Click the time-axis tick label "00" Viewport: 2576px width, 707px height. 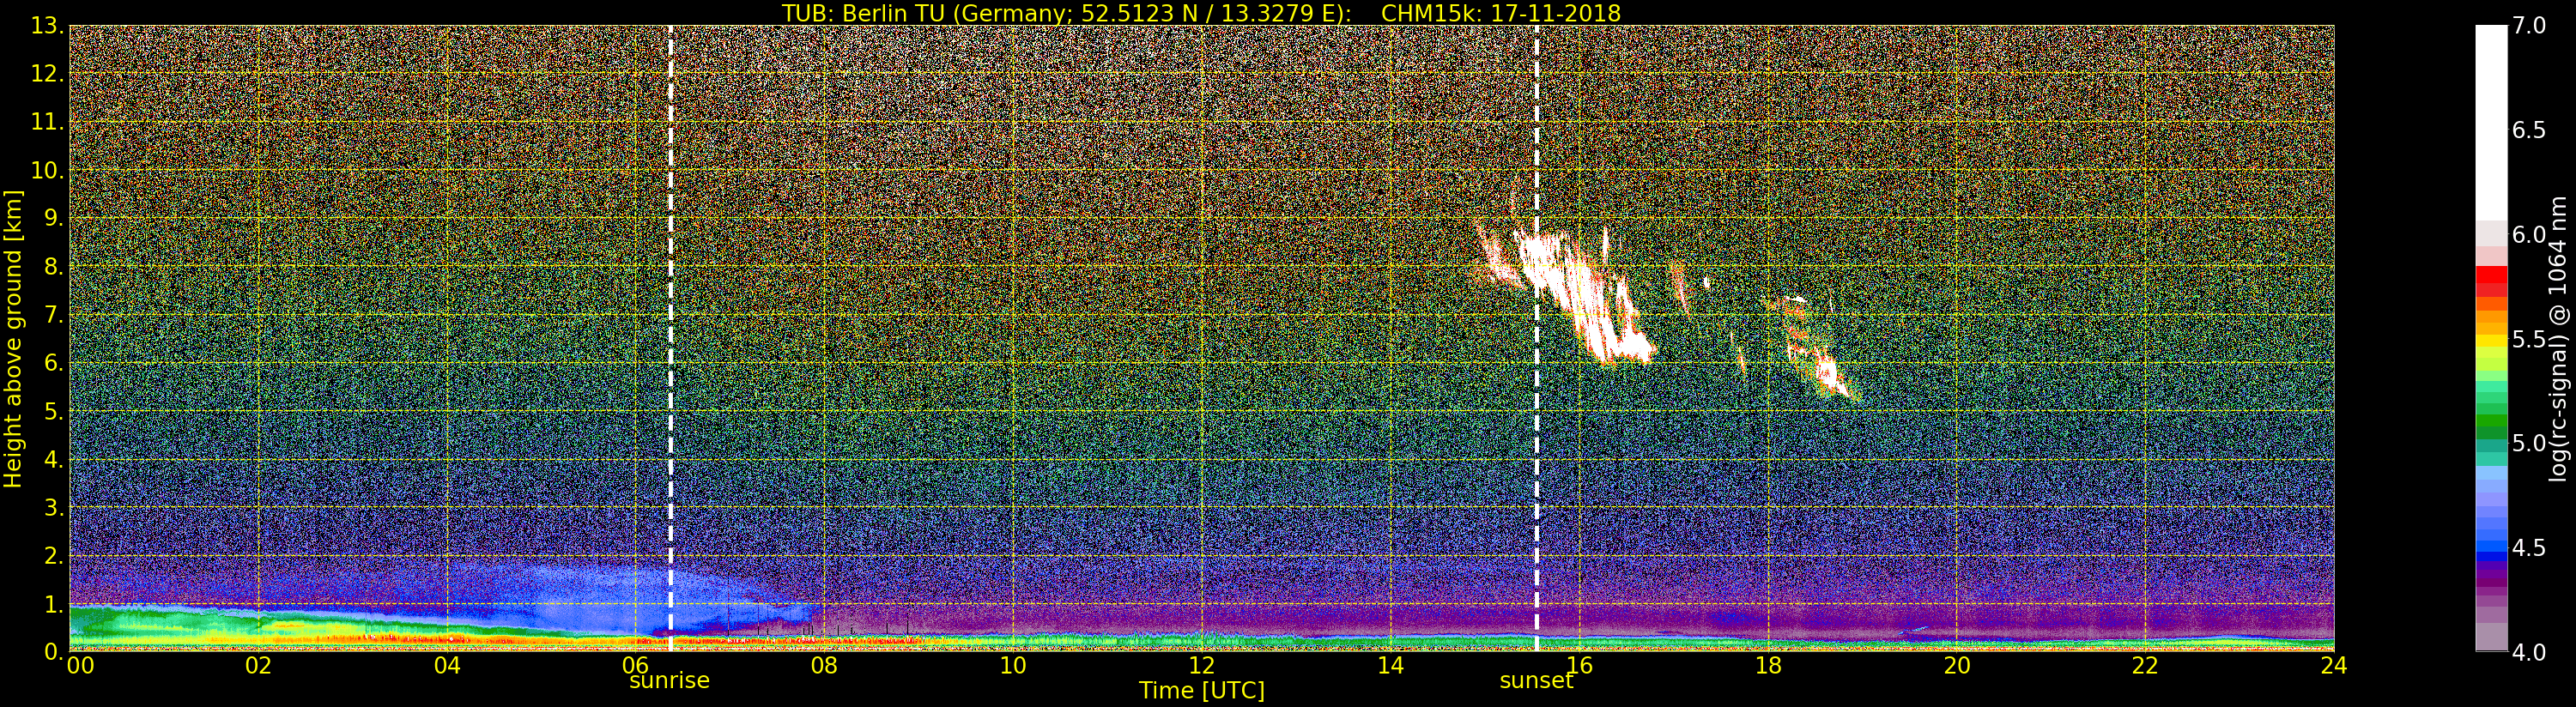click(80, 666)
